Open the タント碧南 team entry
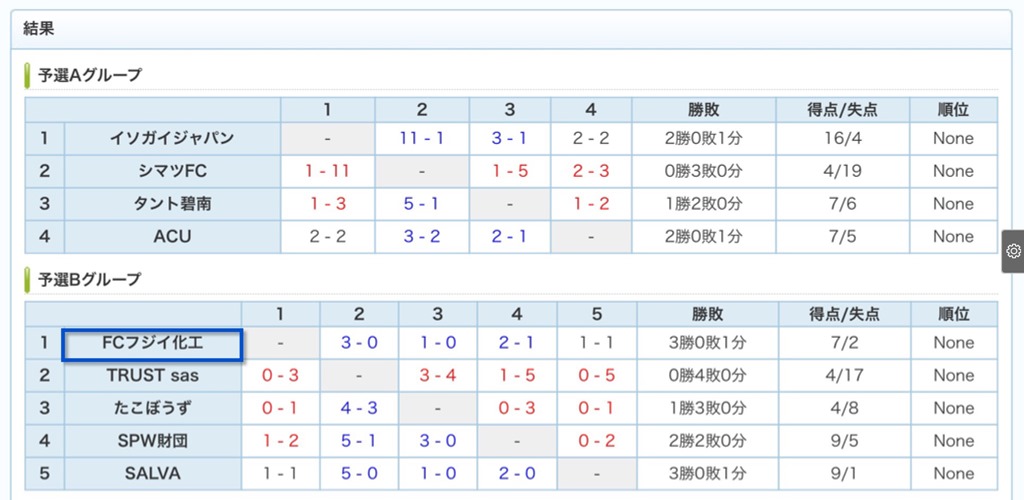 click(172, 204)
